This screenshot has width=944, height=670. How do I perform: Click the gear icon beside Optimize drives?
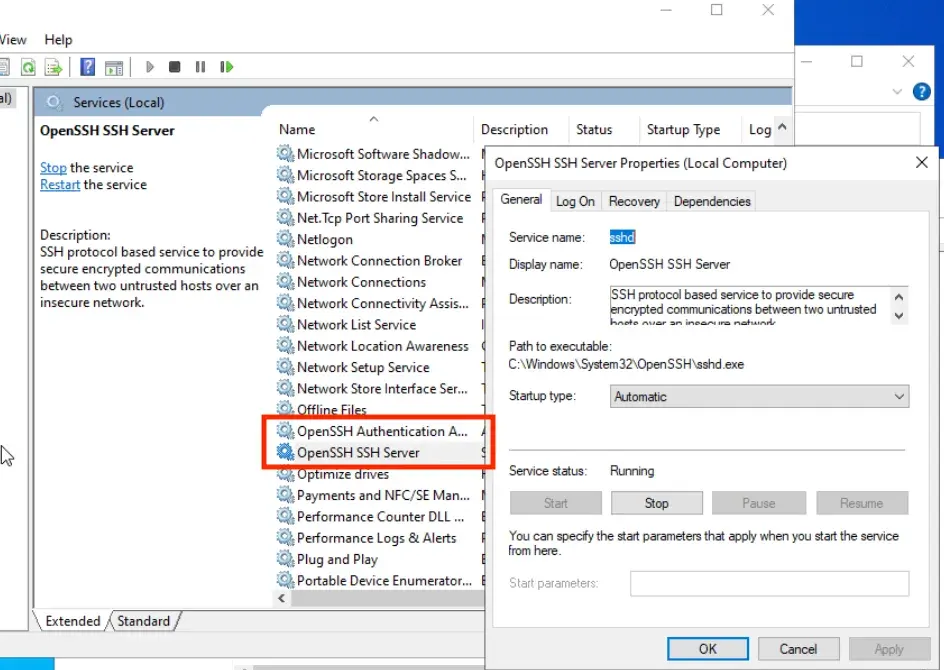click(285, 474)
